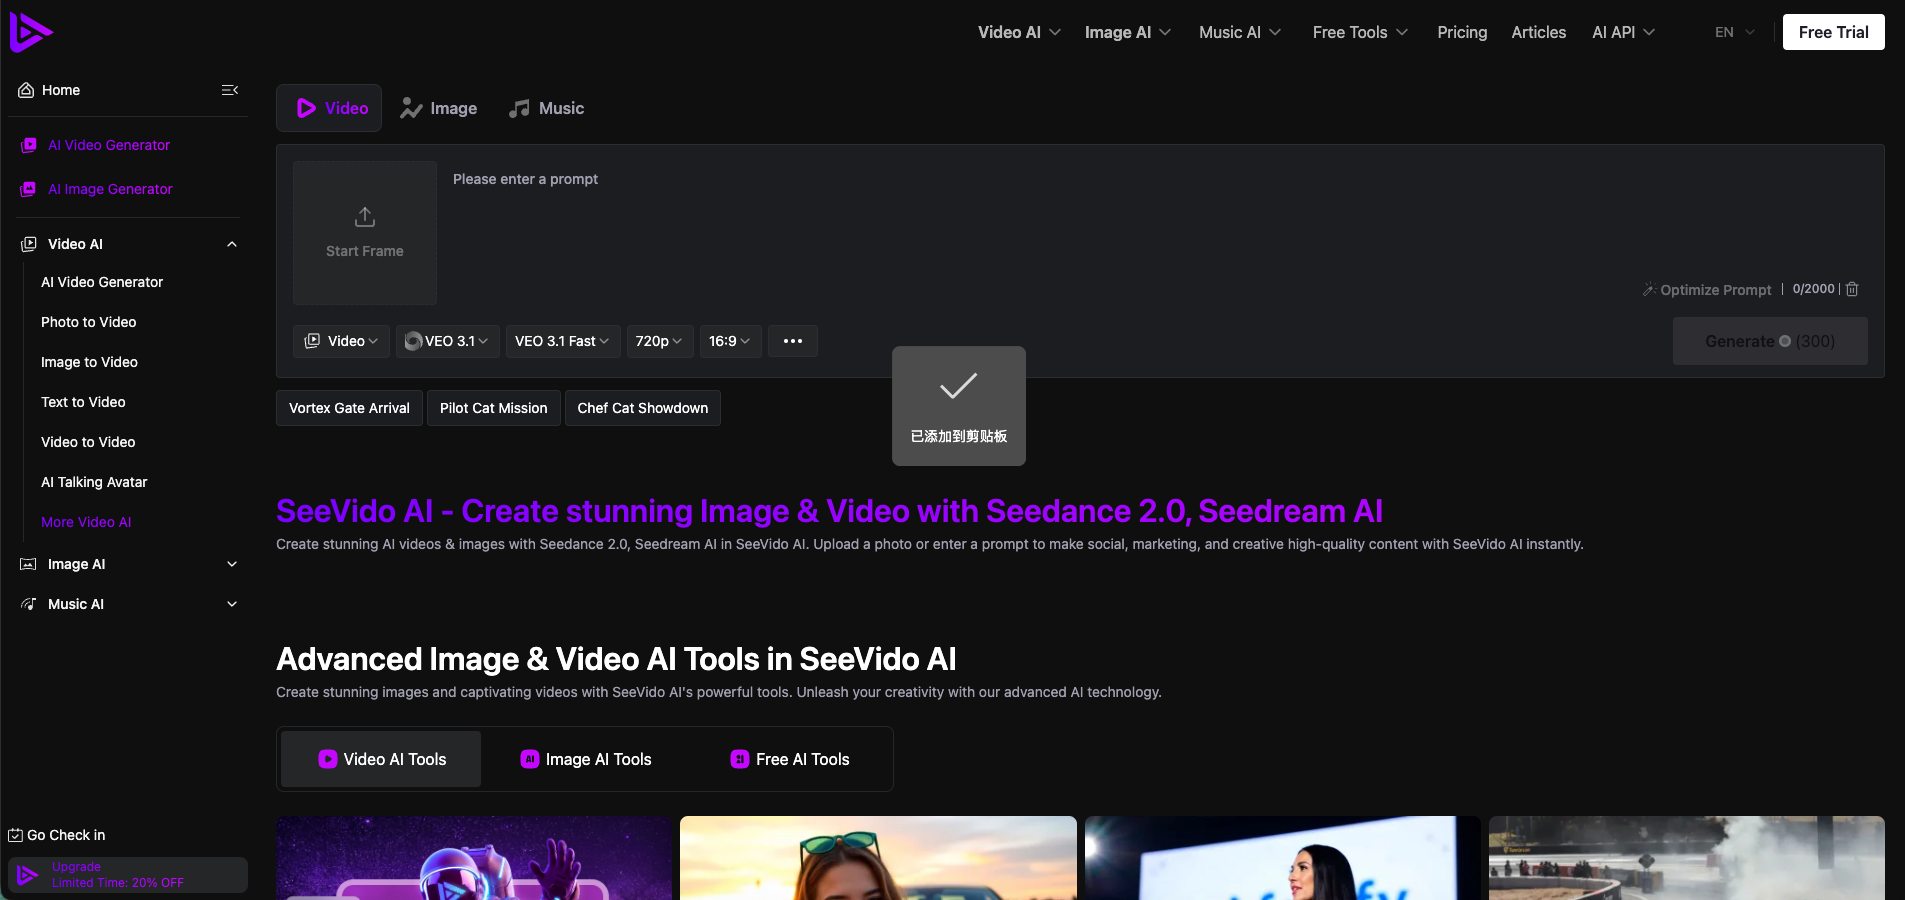Open the Video type dropdown
Viewport: 1905px width, 900px height.
pos(340,341)
